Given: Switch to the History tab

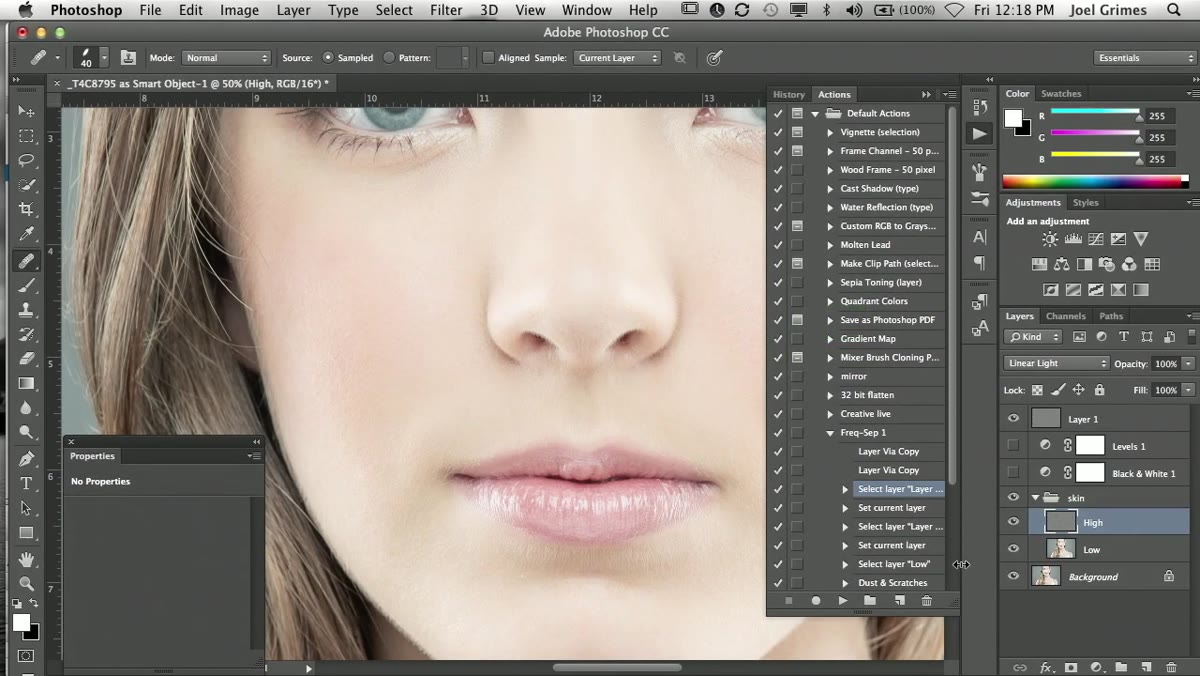Looking at the screenshot, I should point(788,95).
